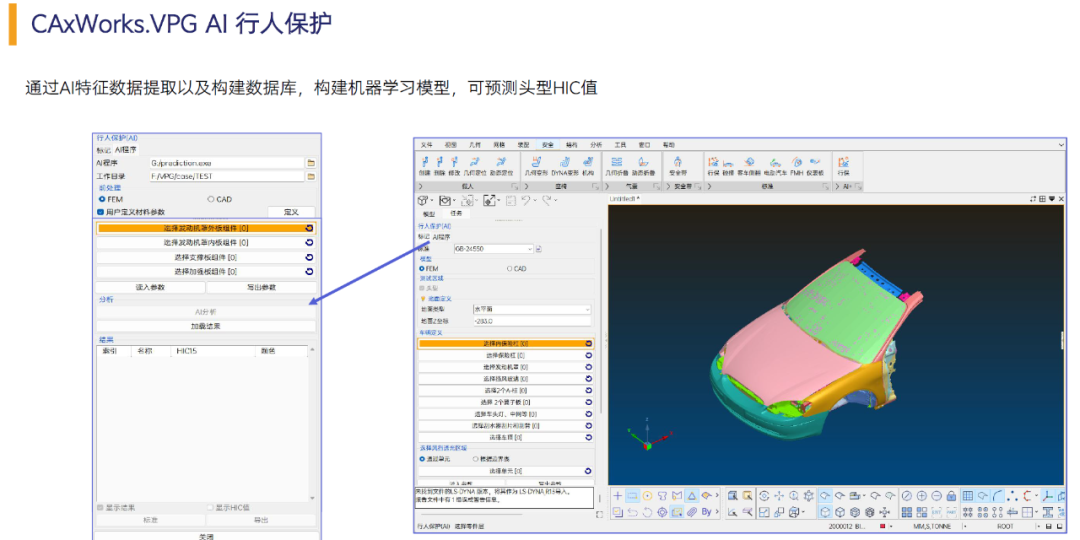Click the 导出 button

(262, 520)
